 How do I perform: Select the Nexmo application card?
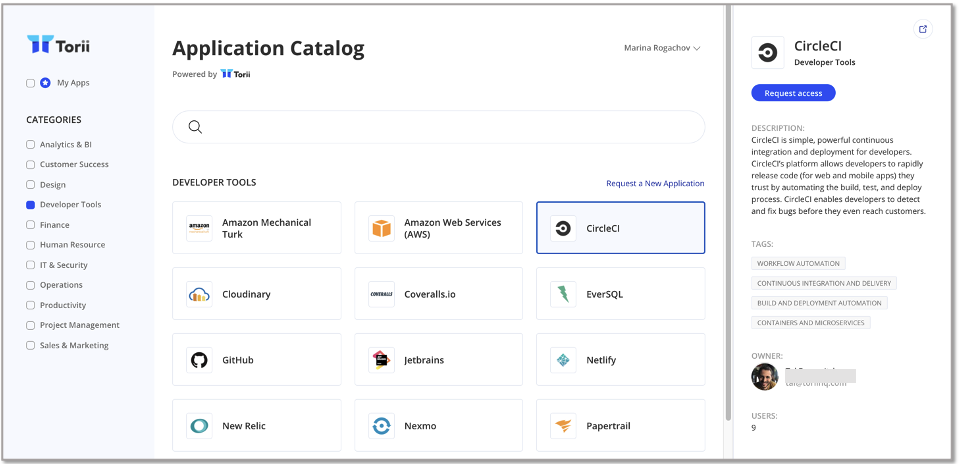438,426
